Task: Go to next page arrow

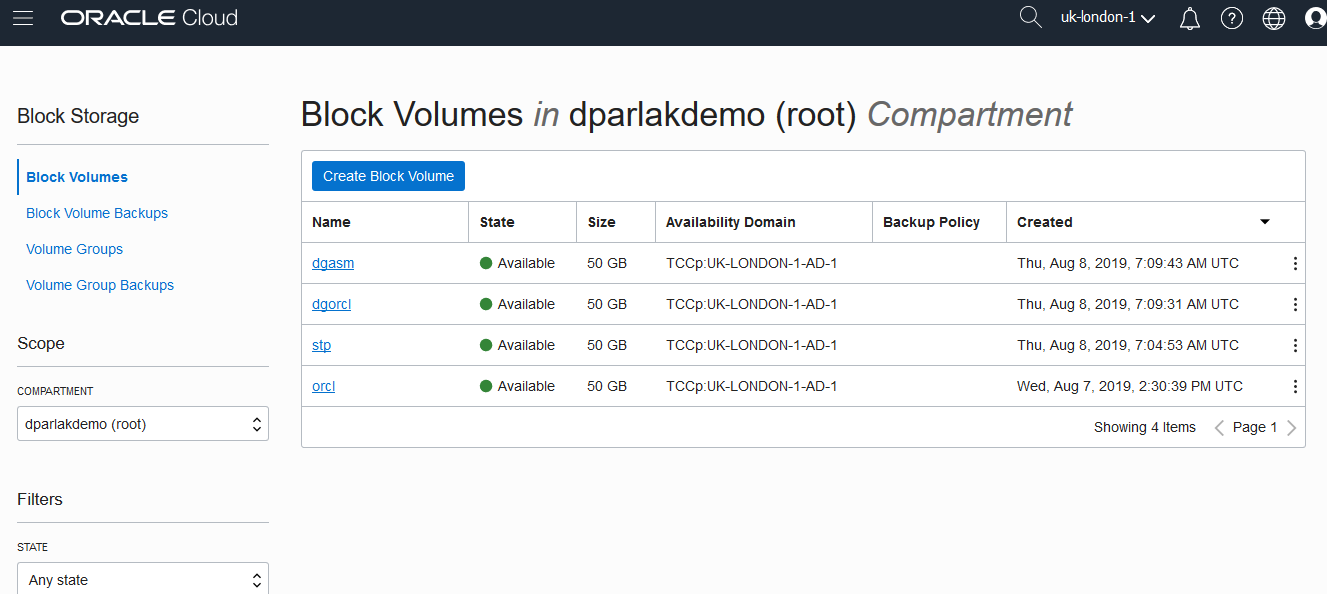Action: 1291,428
